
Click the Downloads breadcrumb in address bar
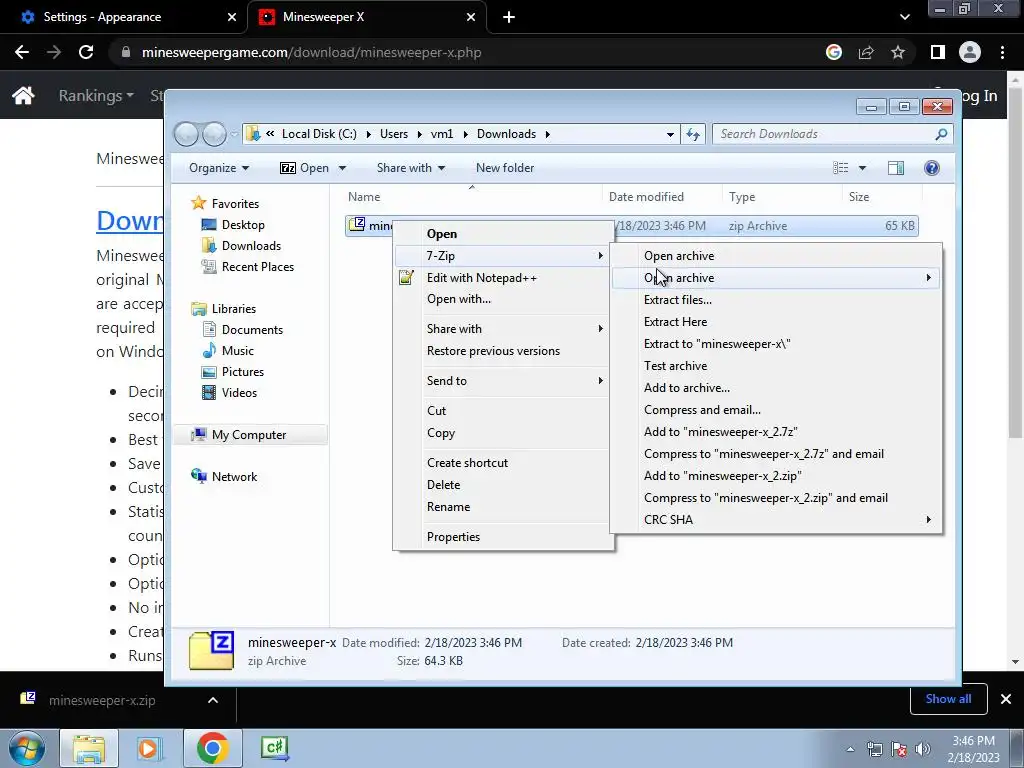coord(506,134)
